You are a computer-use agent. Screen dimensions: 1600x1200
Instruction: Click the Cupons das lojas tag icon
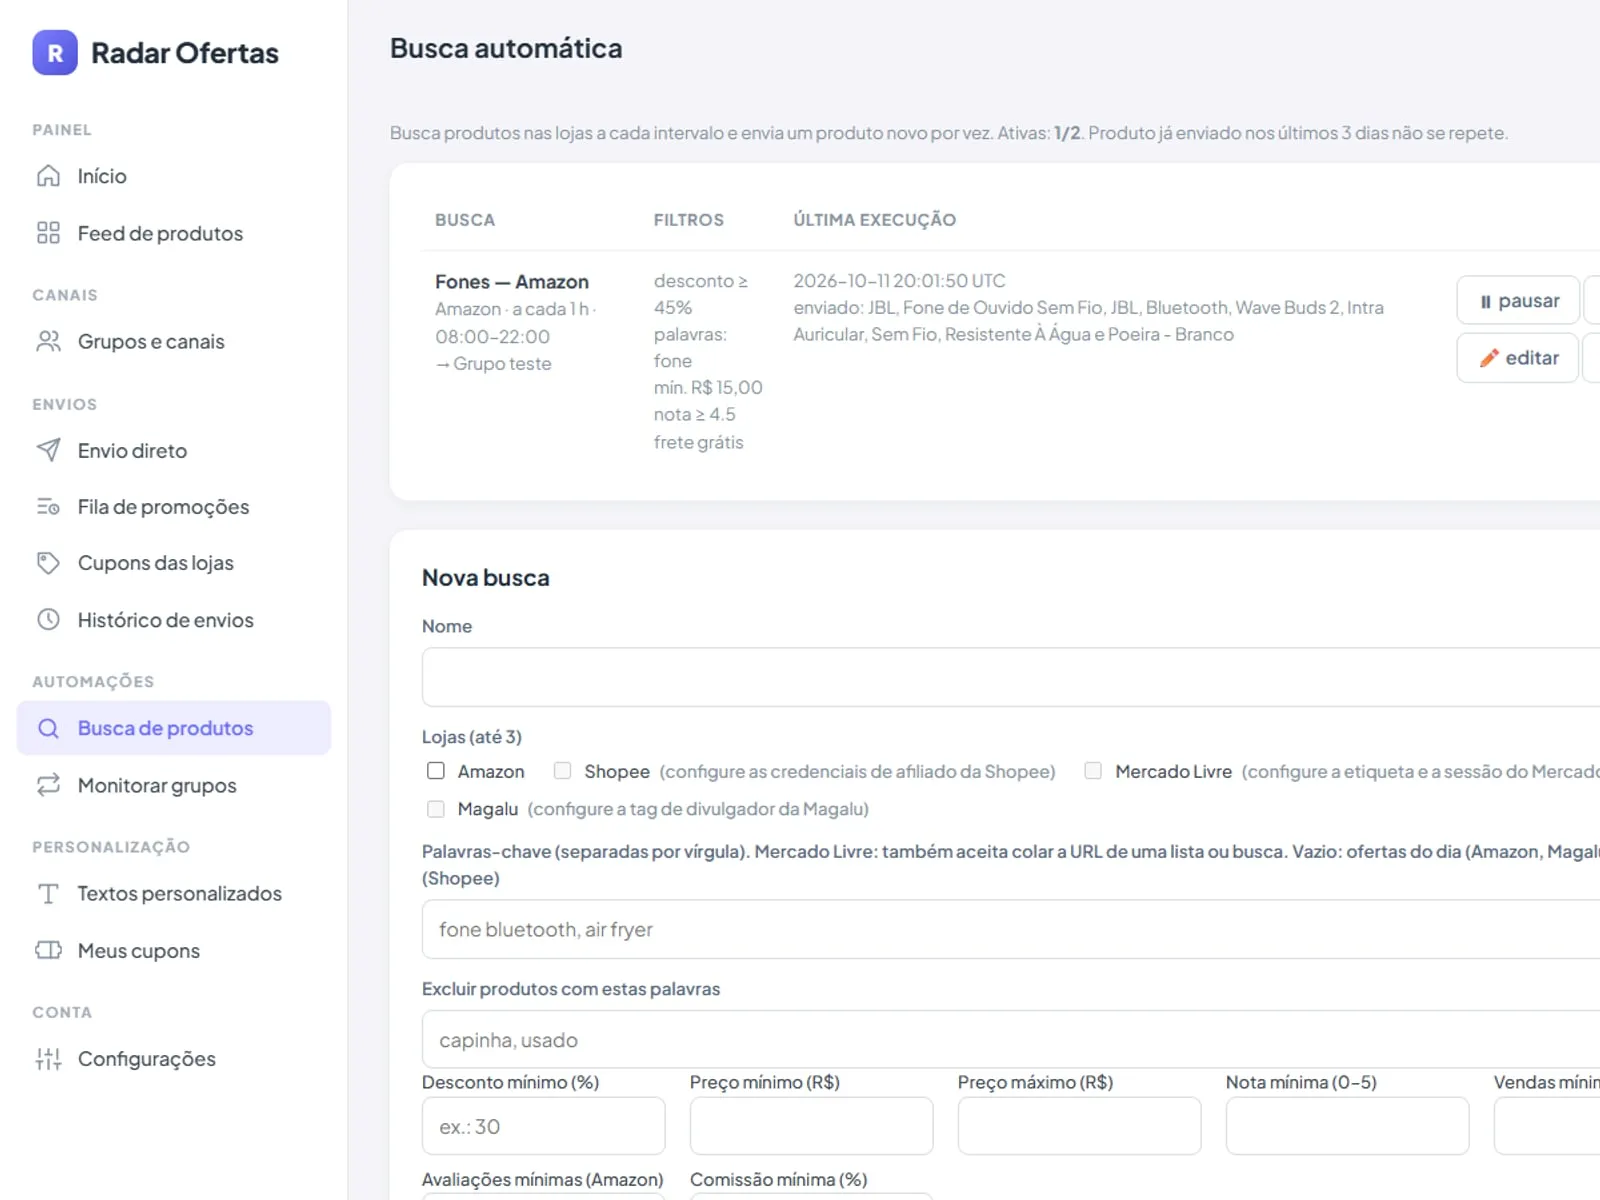click(48, 563)
